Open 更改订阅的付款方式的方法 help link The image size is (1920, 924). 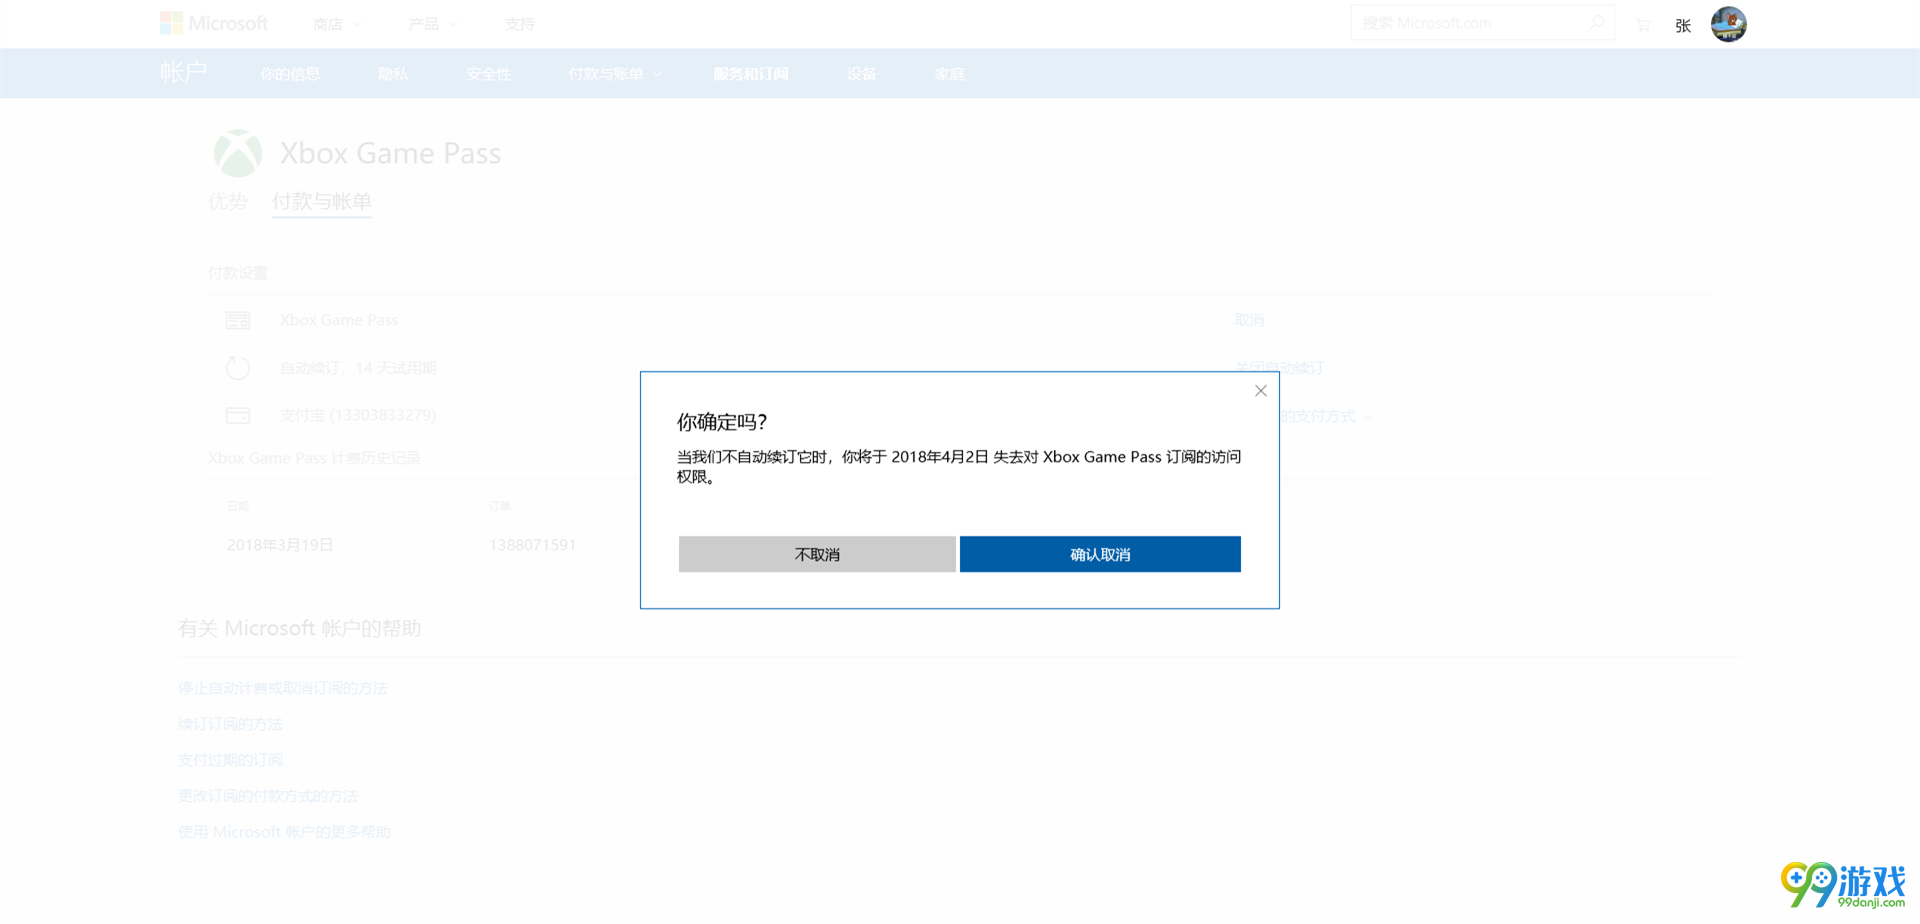[x=268, y=796]
